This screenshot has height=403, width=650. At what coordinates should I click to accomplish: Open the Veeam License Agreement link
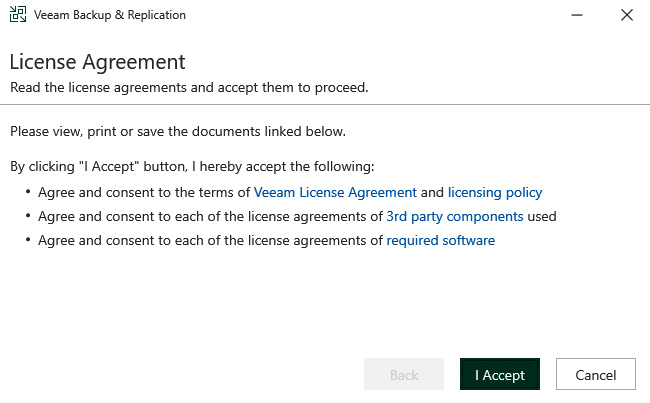coord(335,192)
